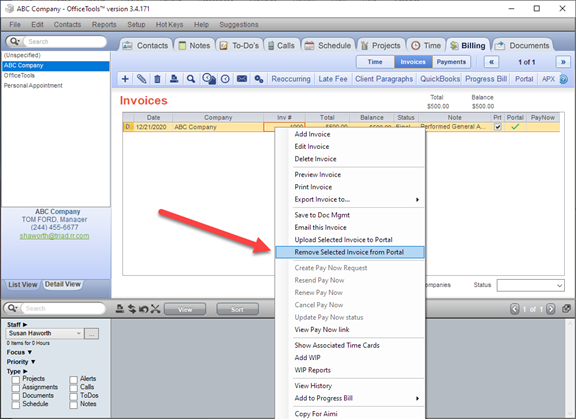Open the Susan Haworth staff dropdown
The image size is (576, 419).
click(x=44, y=333)
